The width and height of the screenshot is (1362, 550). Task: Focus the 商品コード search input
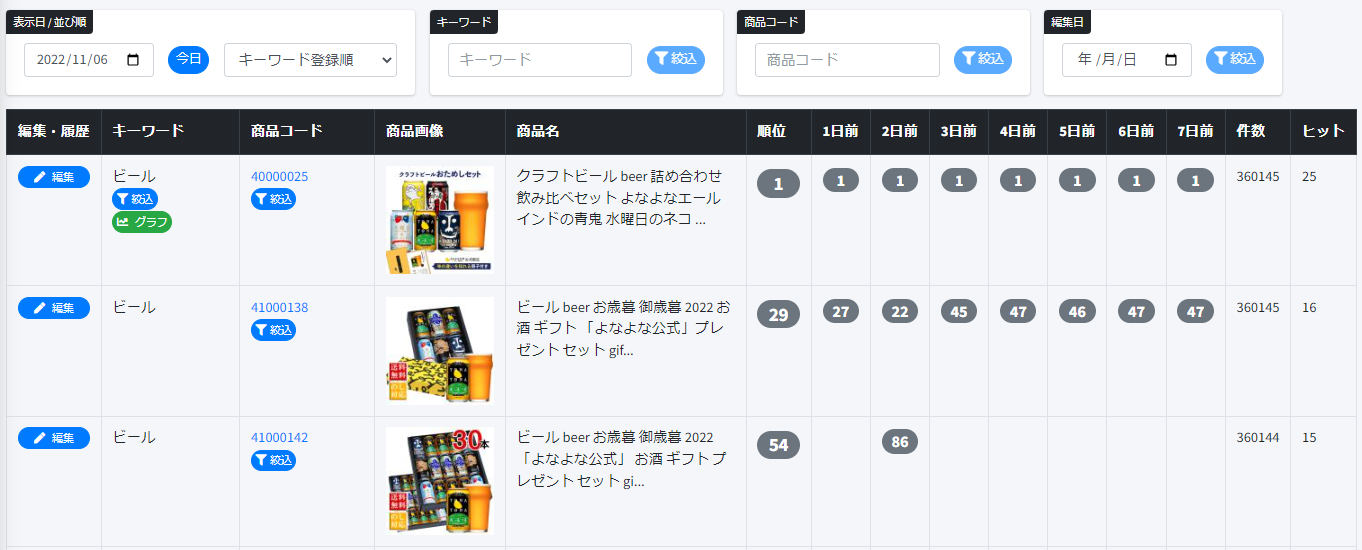pyautogui.click(x=847, y=60)
